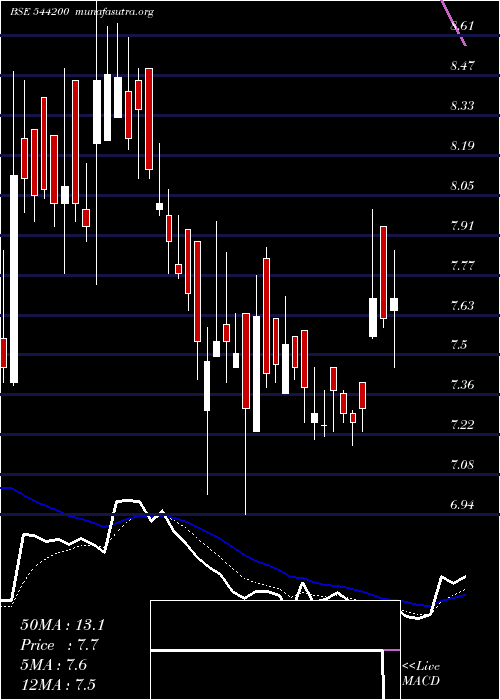
Task: Click the 8.61 price axis label
Action: tap(462, 26)
